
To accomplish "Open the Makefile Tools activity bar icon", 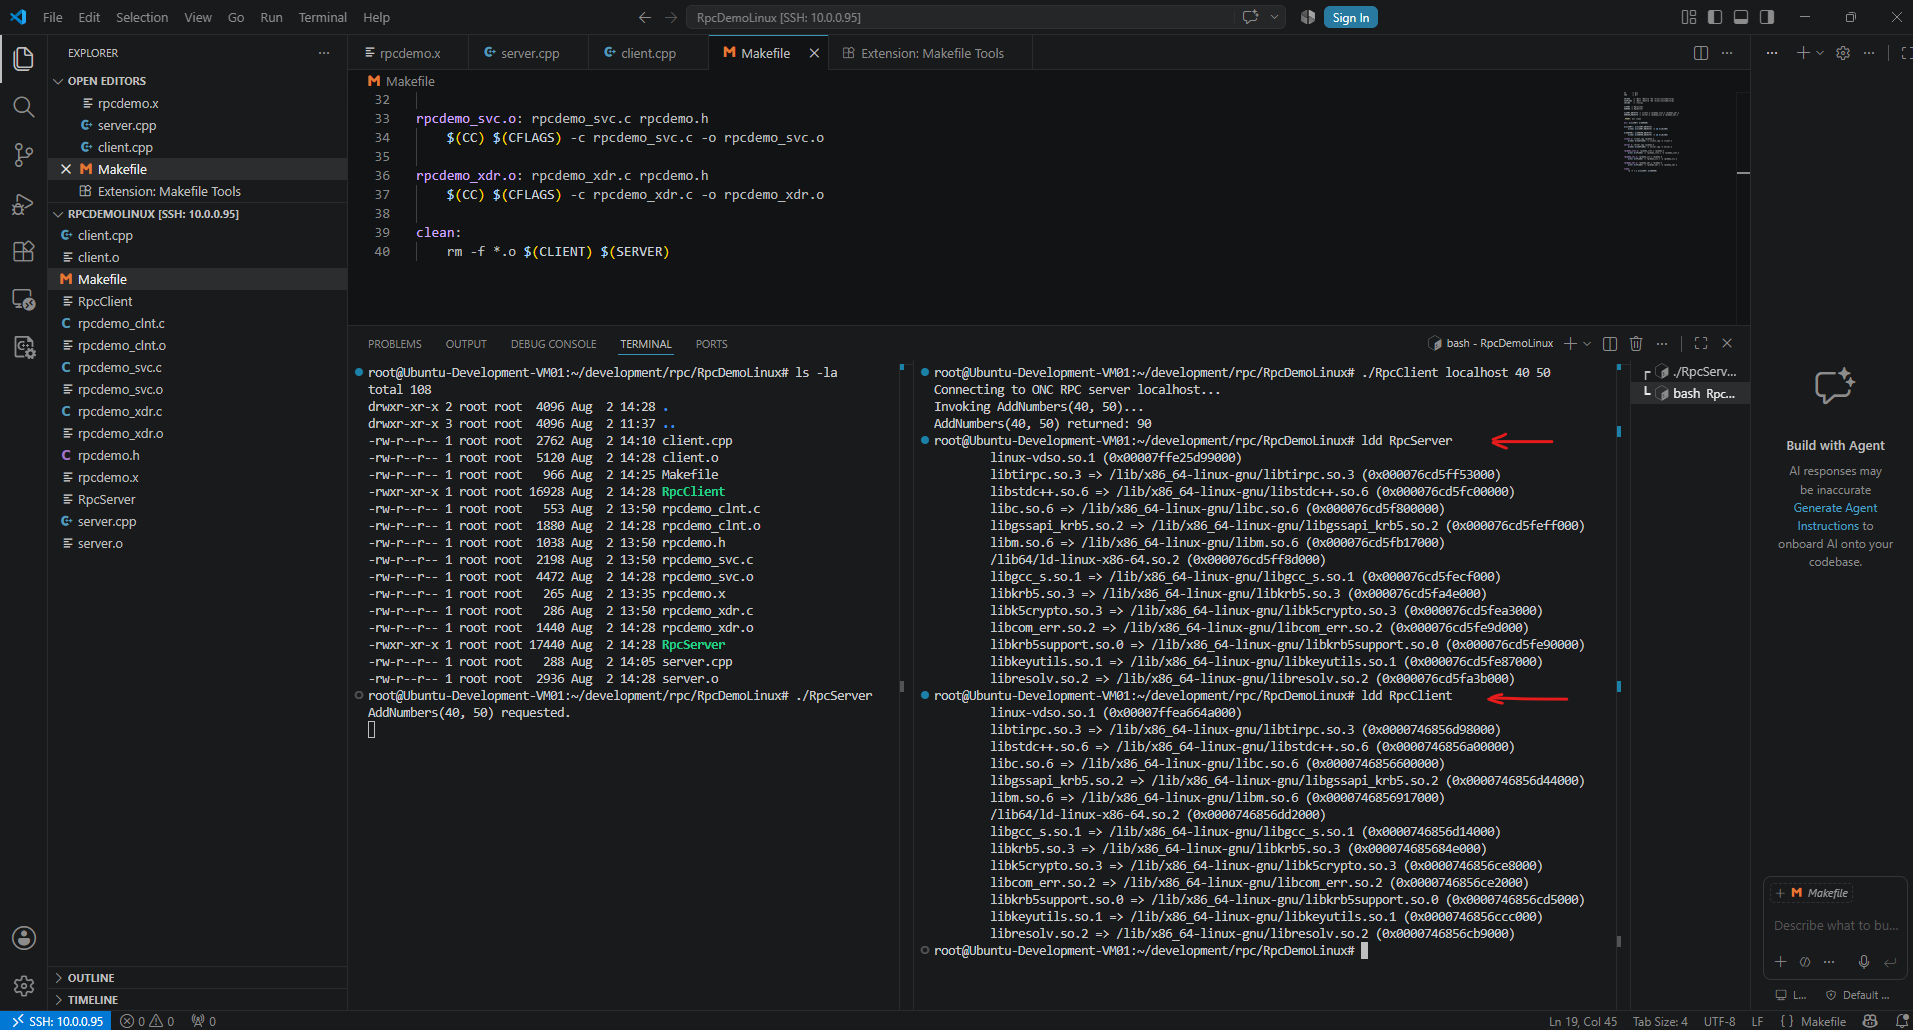I will pyautogui.click(x=24, y=347).
